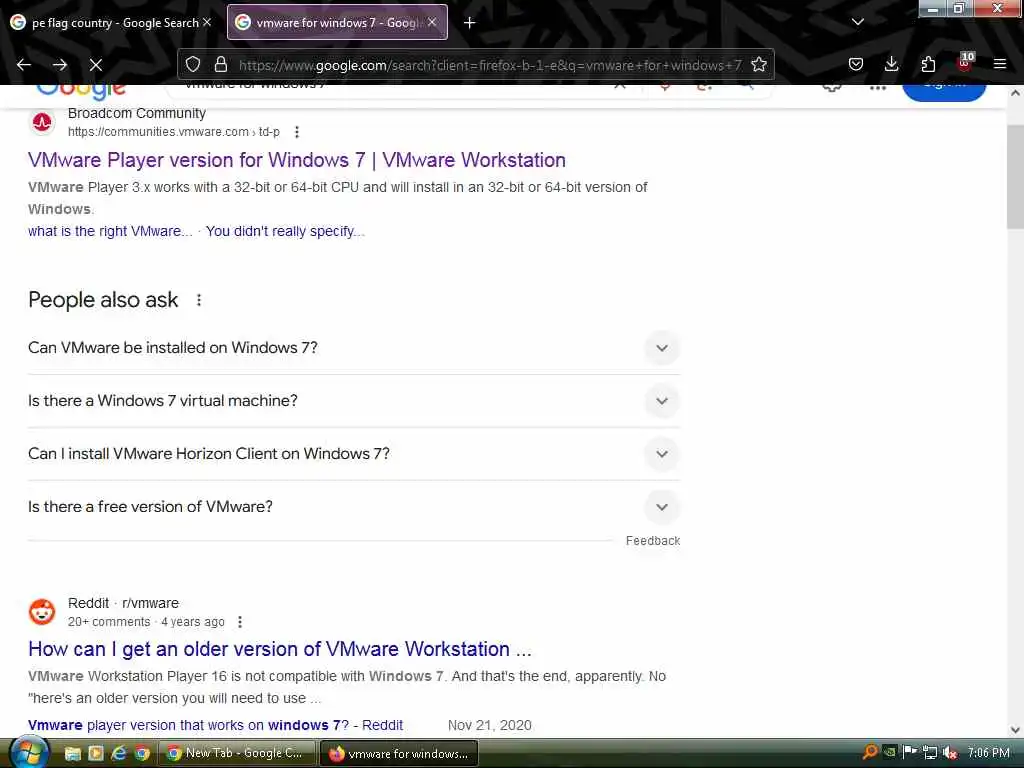Launch Chrome from quick launch icon

click(x=142, y=754)
